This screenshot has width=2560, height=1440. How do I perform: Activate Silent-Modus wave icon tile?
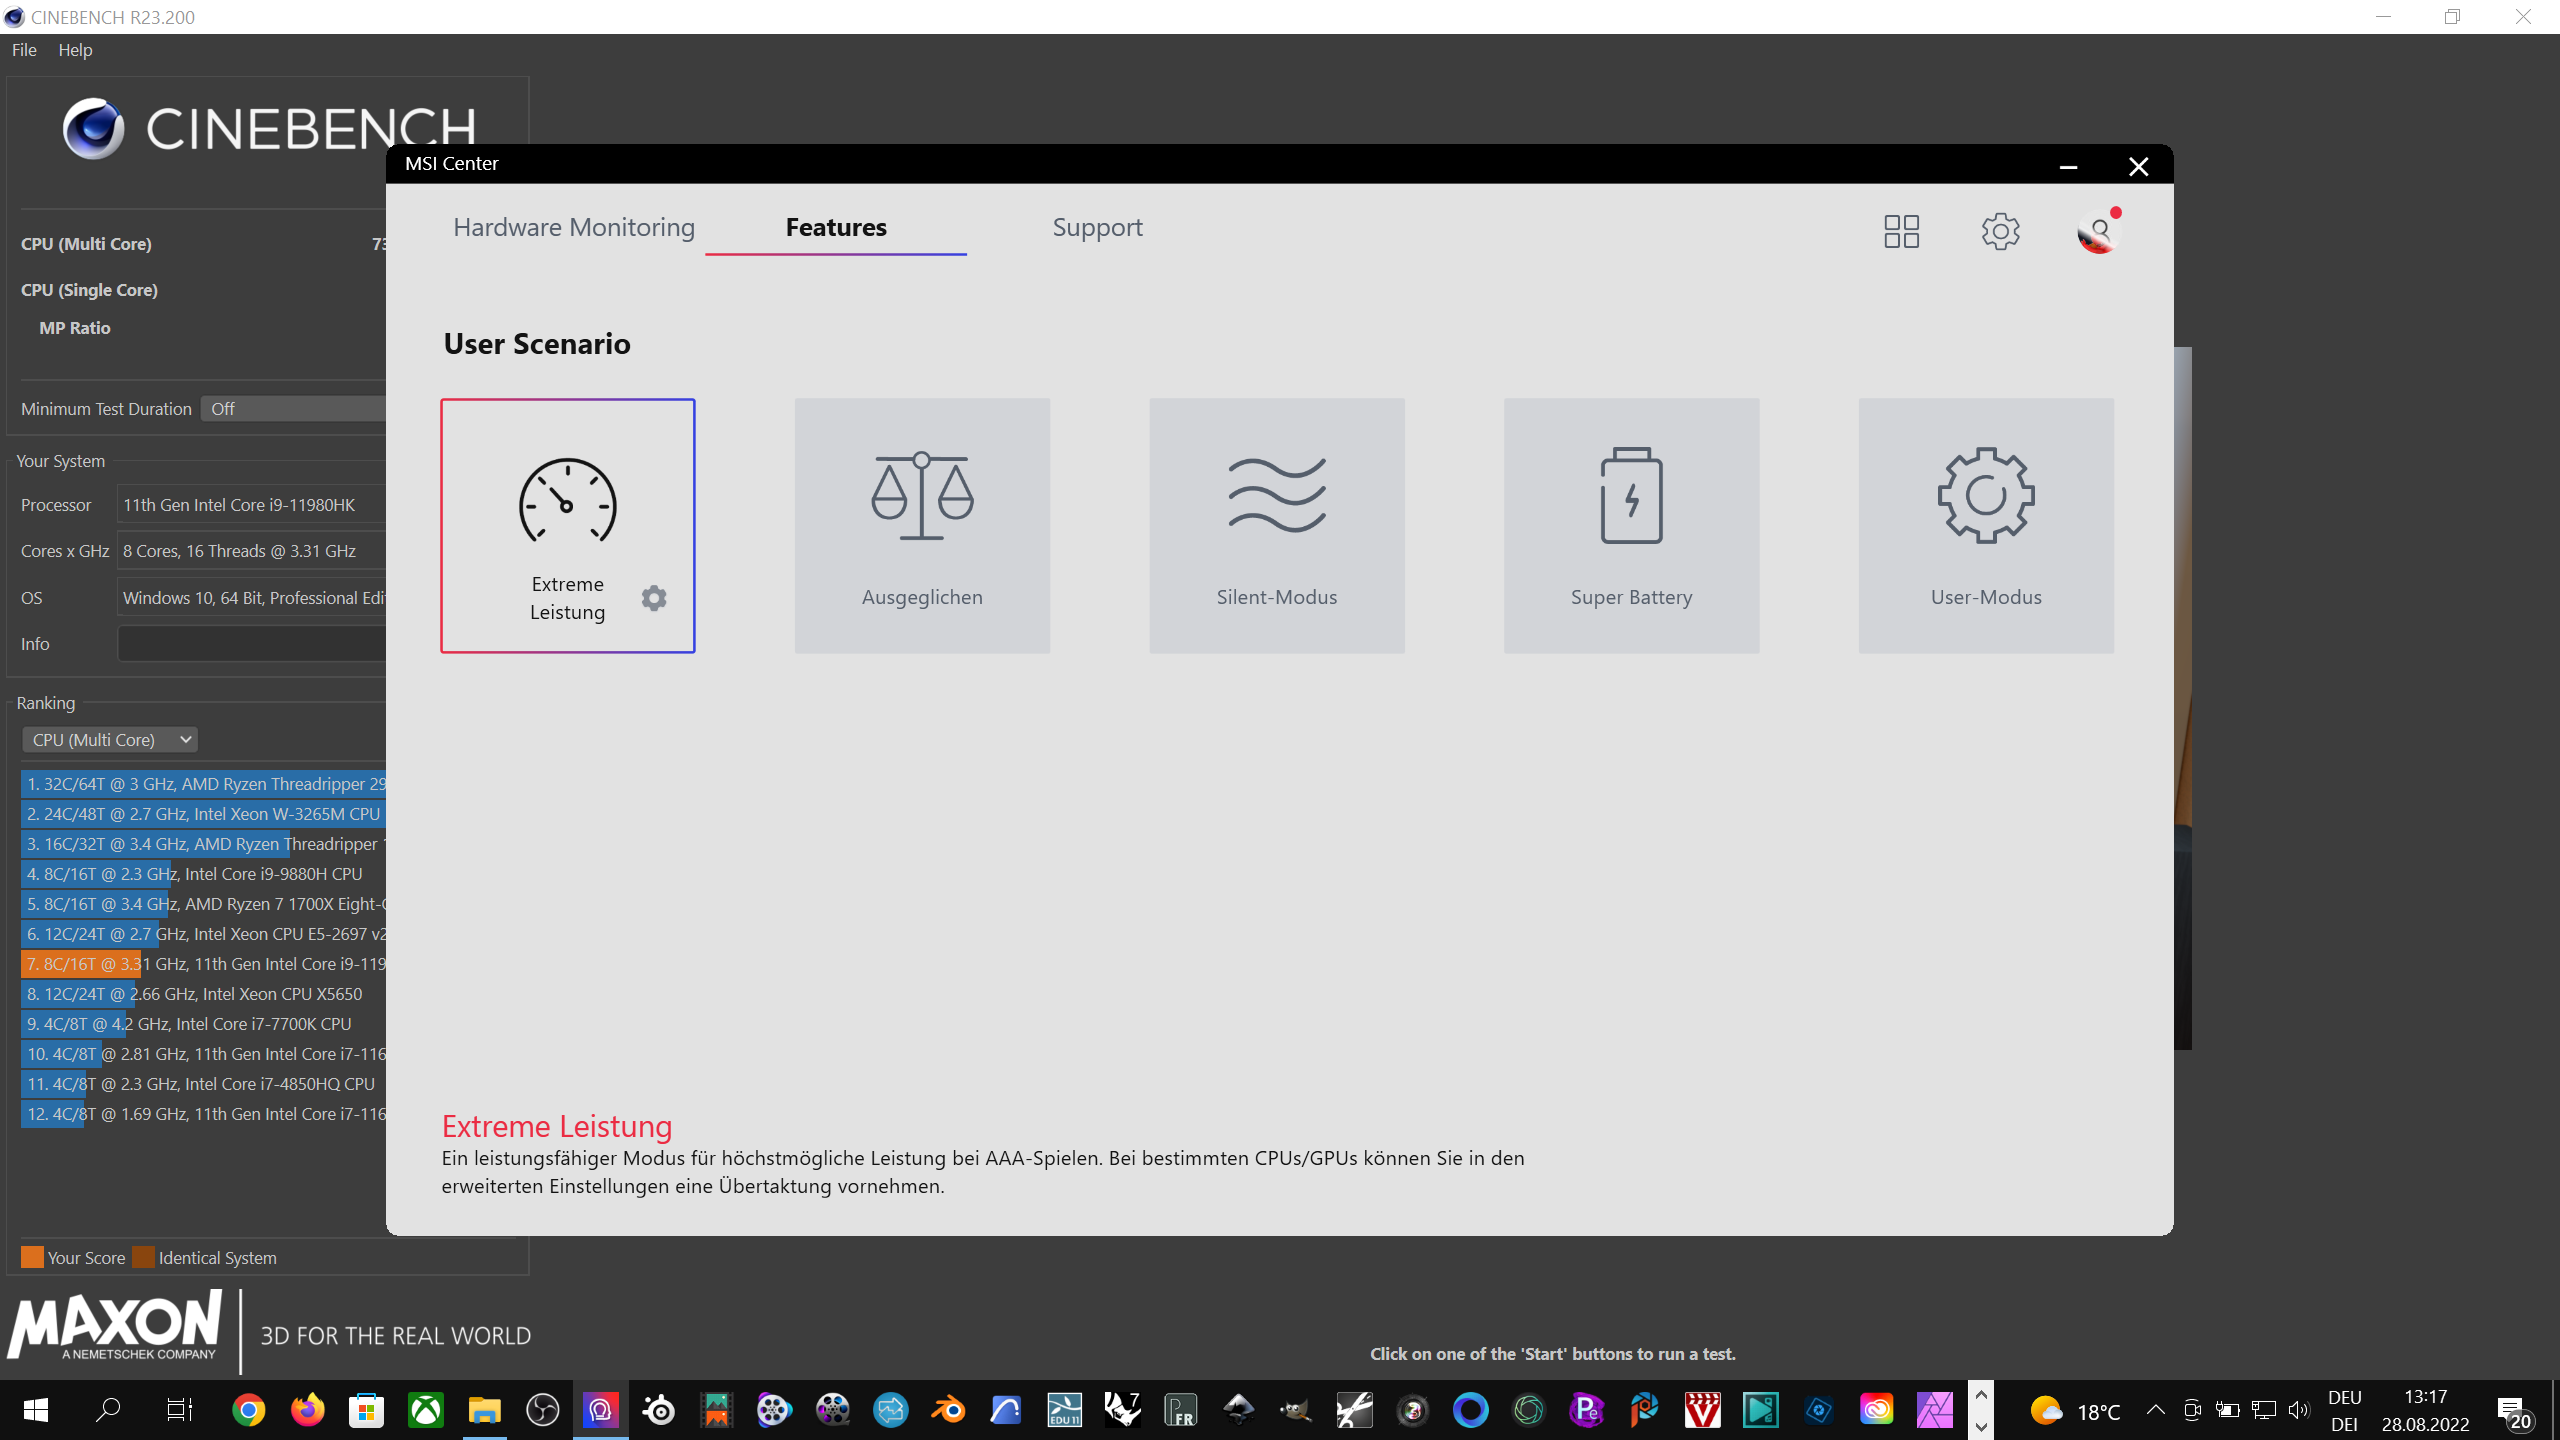click(1276, 526)
